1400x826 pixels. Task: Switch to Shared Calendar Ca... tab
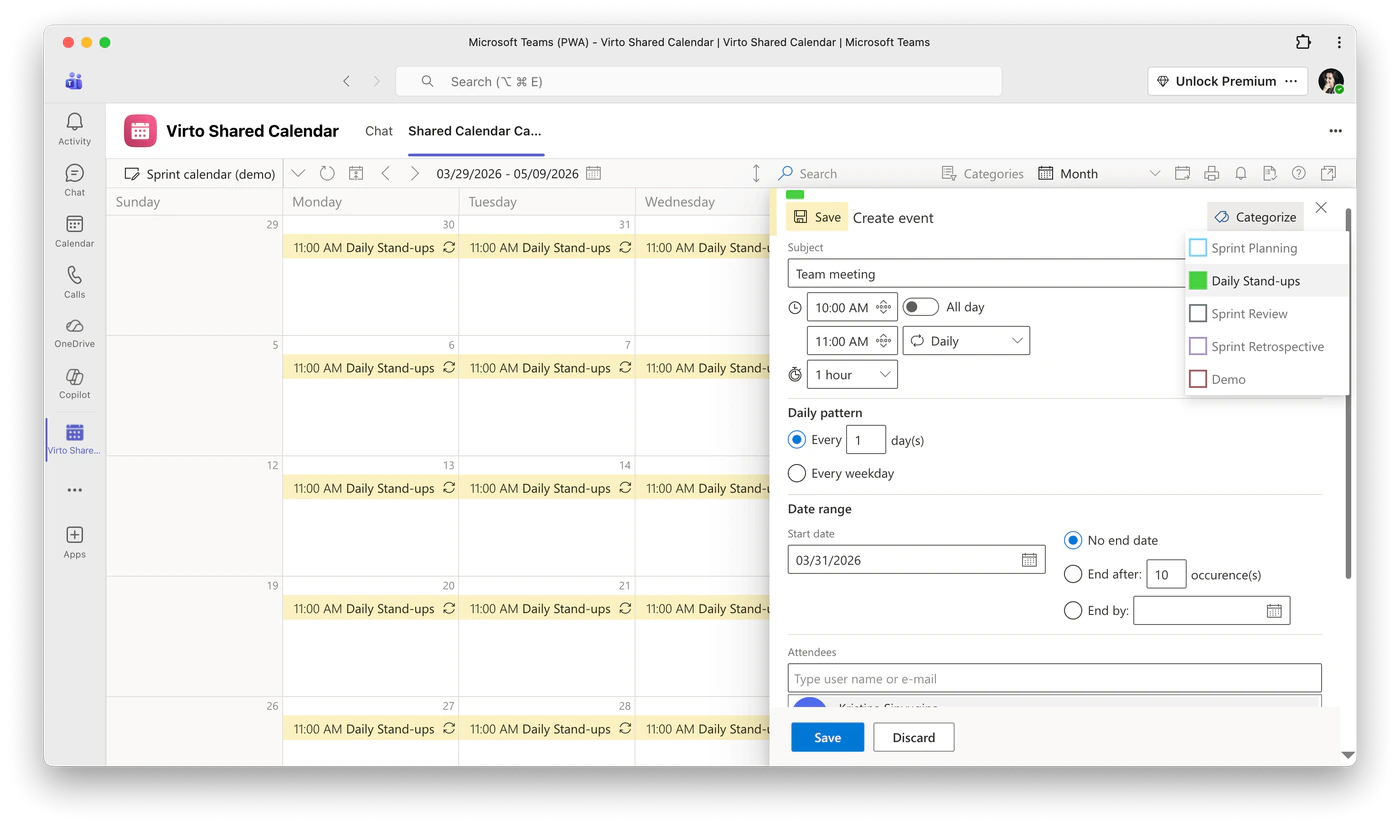(x=475, y=131)
